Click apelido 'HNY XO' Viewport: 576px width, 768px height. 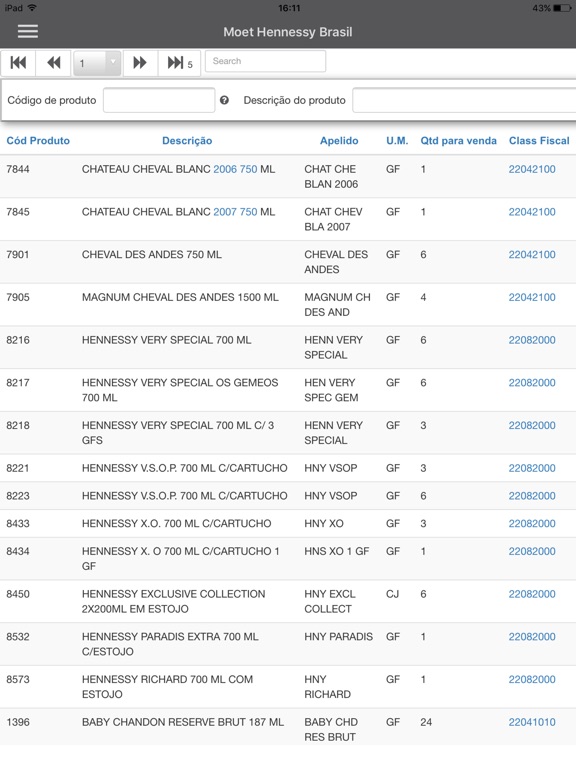[324, 523]
